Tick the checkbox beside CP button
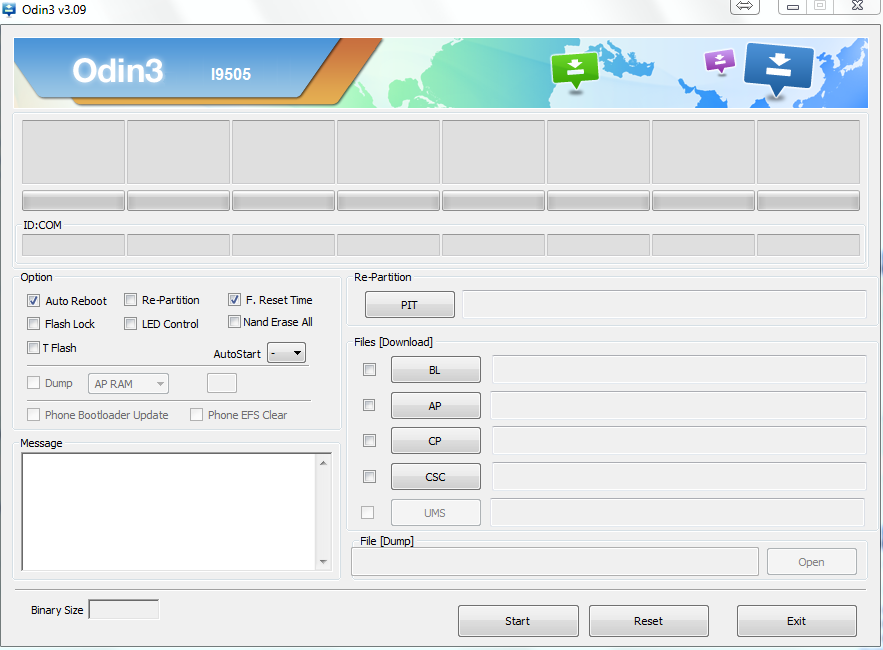This screenshot has width=883, height=650. tap(369, 440)
